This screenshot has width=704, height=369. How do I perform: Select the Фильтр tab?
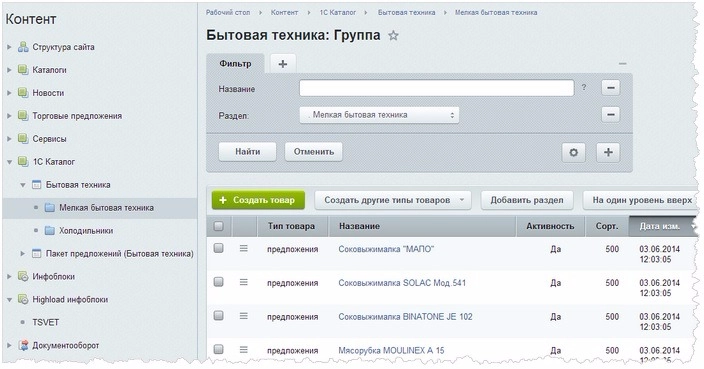[x=235, y=64]
